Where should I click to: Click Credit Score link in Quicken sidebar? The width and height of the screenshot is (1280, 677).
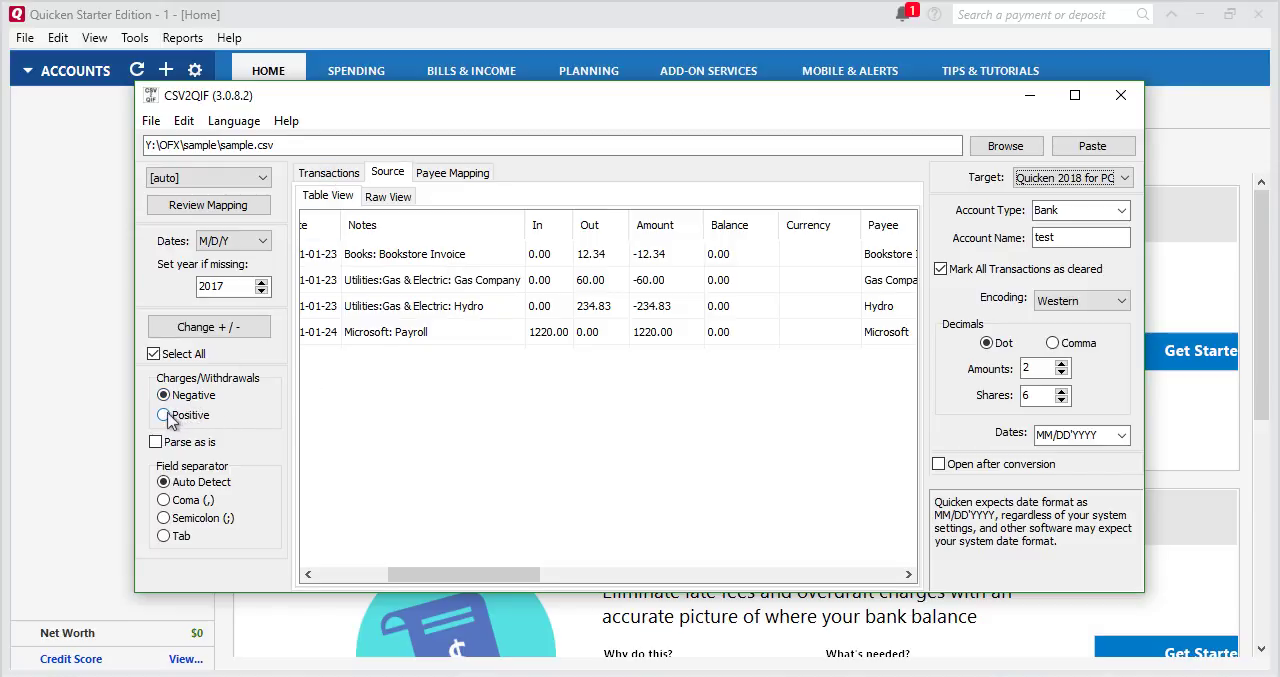[71, 659]
